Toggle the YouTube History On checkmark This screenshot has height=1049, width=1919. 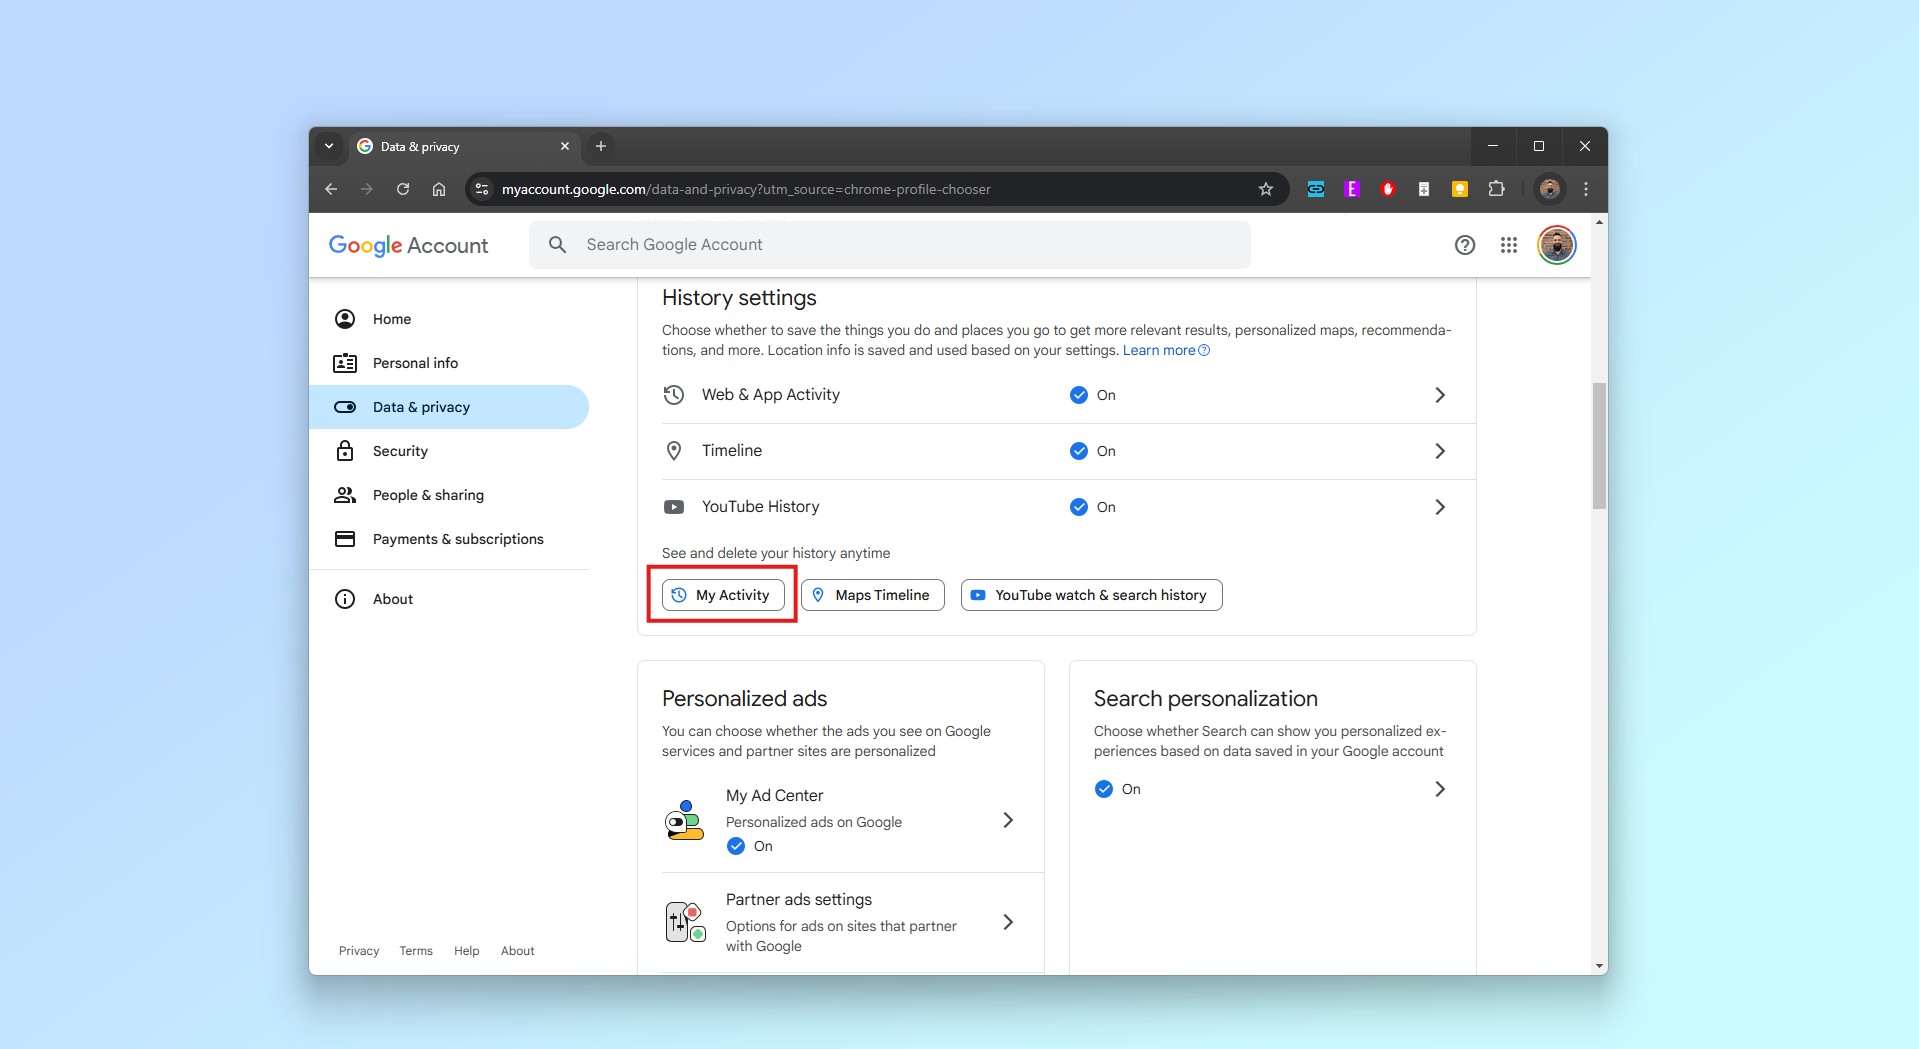click(x=1079, y=507)
